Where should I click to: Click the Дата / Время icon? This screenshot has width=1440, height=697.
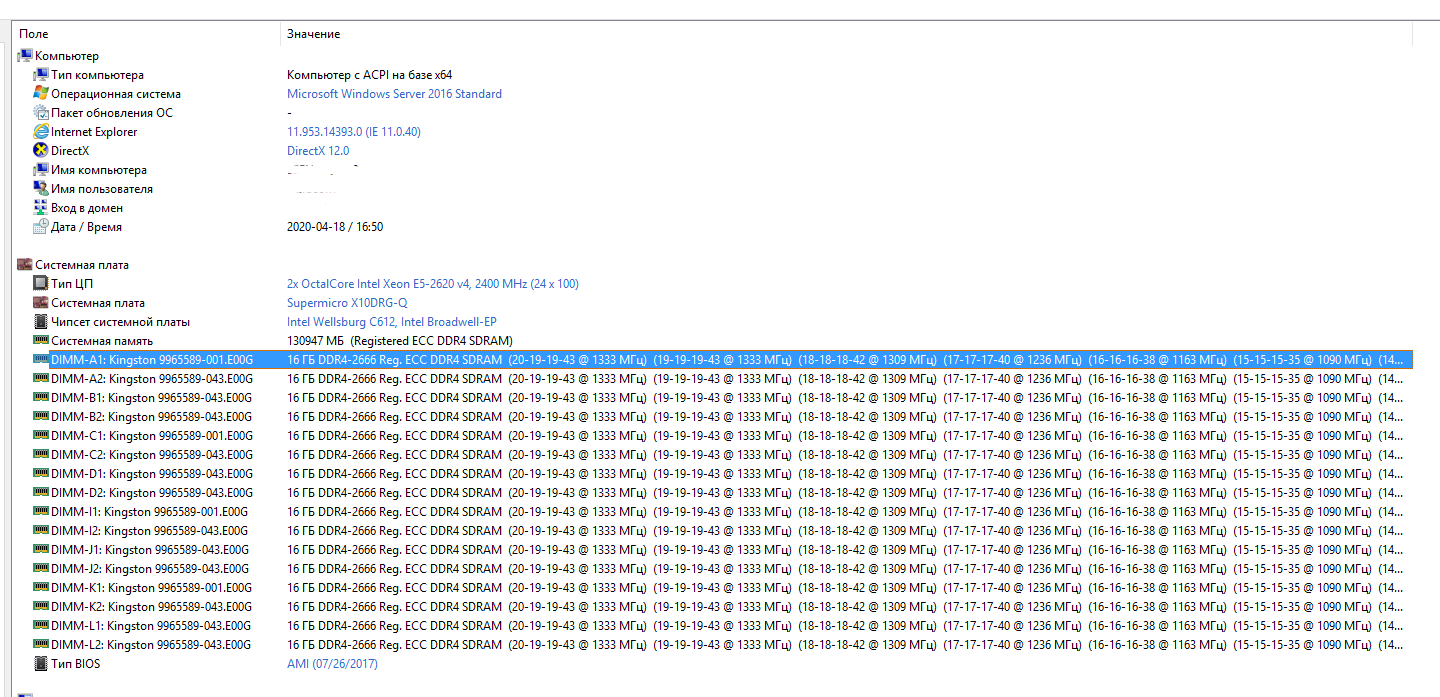pos(41,227)
